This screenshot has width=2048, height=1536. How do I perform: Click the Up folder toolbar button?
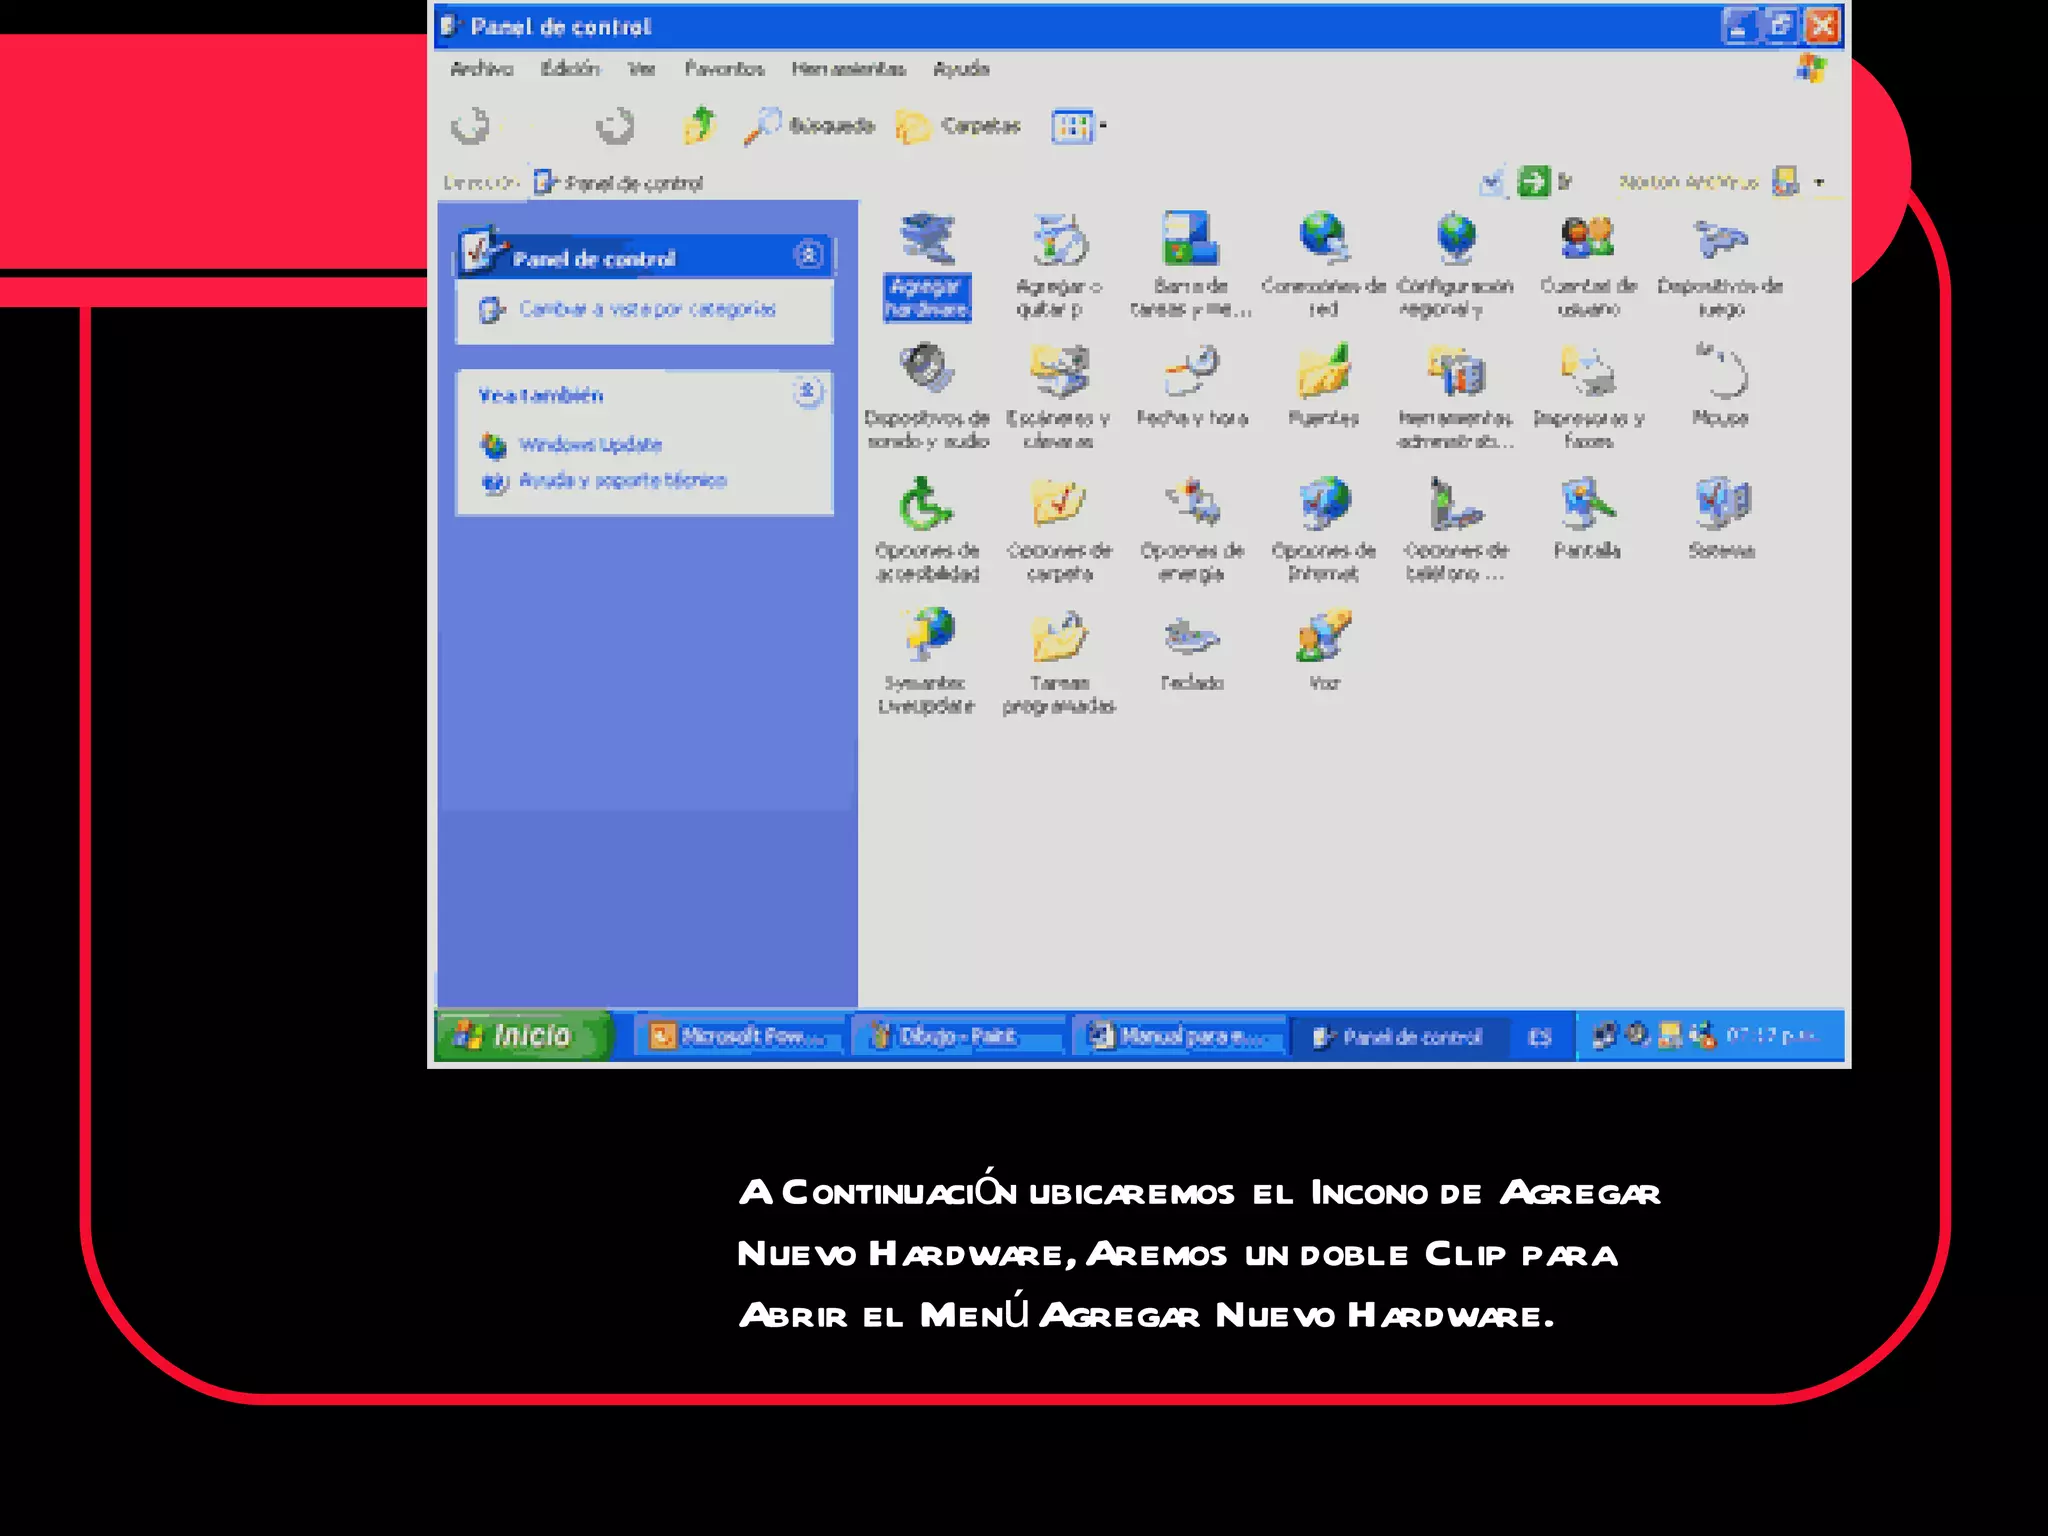(x=700, y=126)
